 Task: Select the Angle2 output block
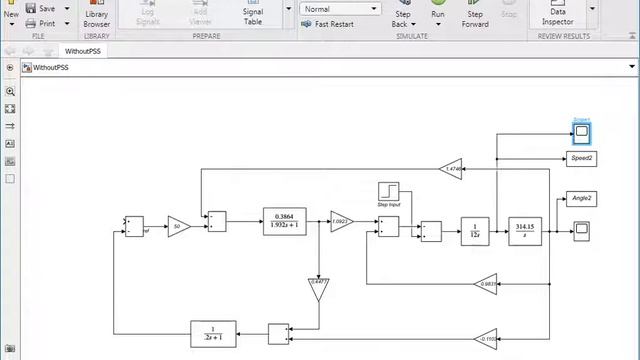(x=582, y=199)
